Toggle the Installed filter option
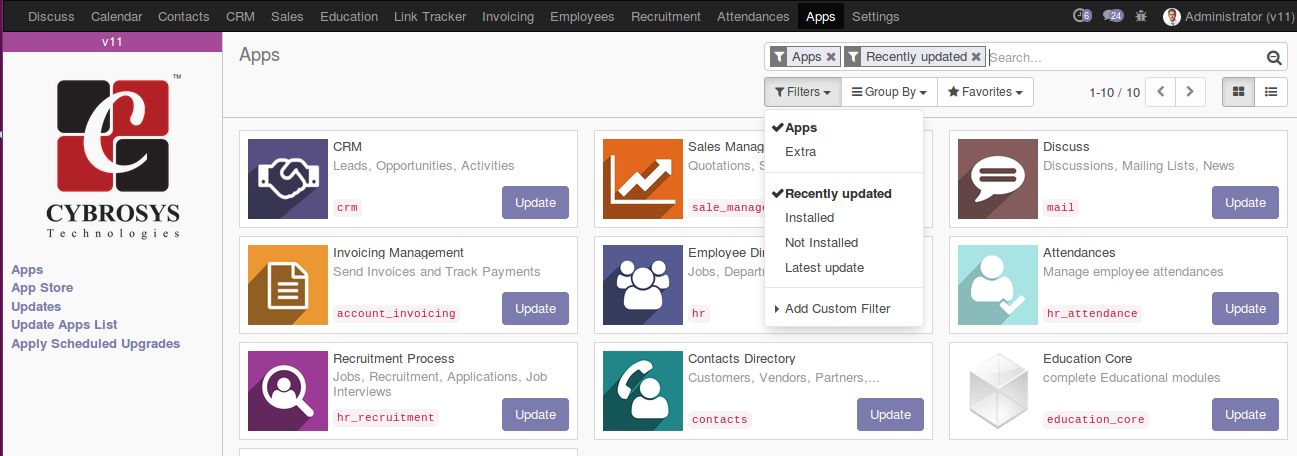Viewport: 1297px width, 456px height. [809, 218]
